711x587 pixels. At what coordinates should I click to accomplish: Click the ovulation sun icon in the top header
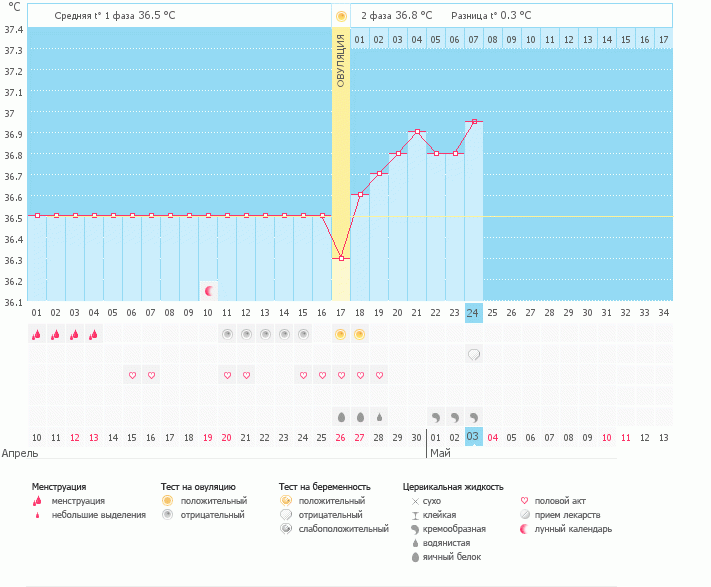coord(341,16)
